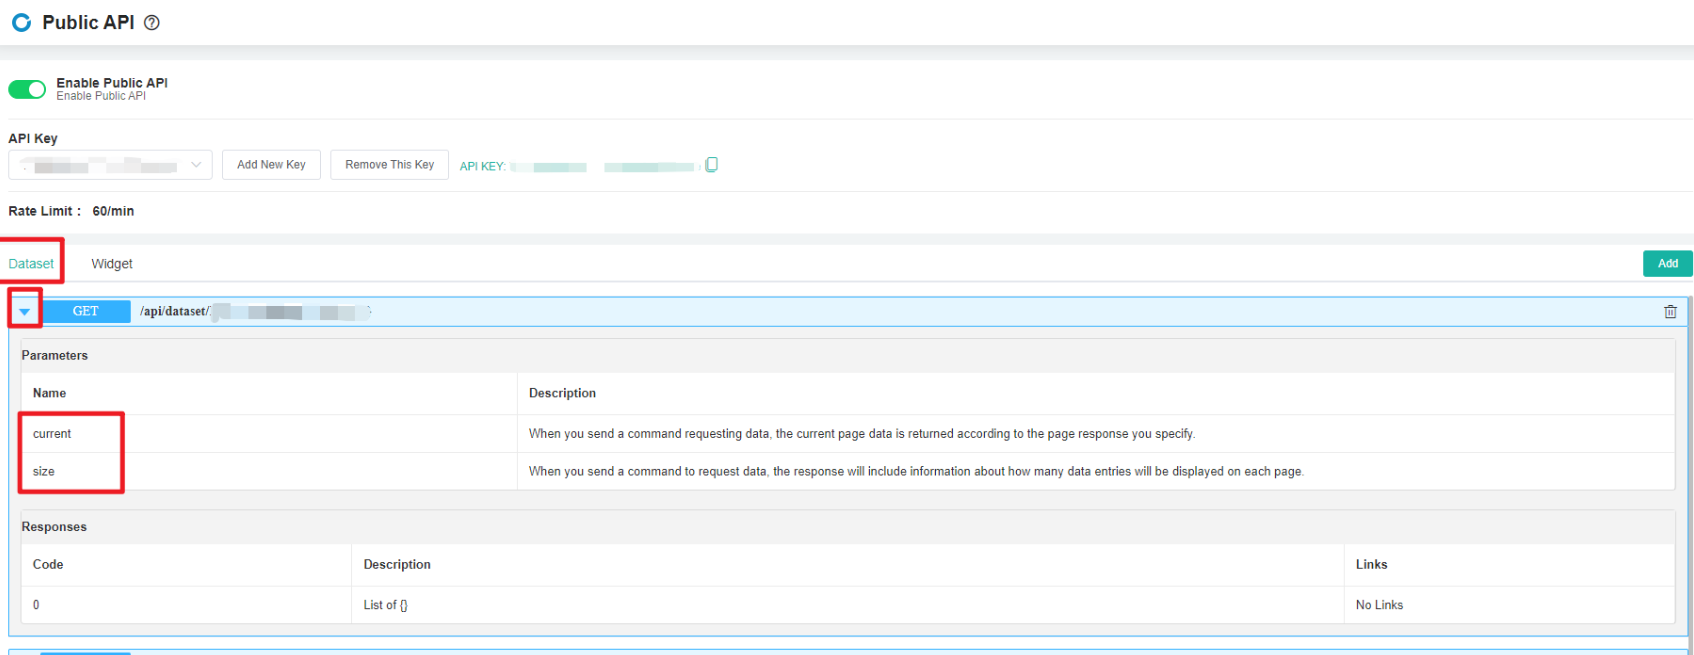Image resolution: width=1694 pixels, height=655 pixels.
Task: Click the Remove This Key button
Action: tap(389, 165)
